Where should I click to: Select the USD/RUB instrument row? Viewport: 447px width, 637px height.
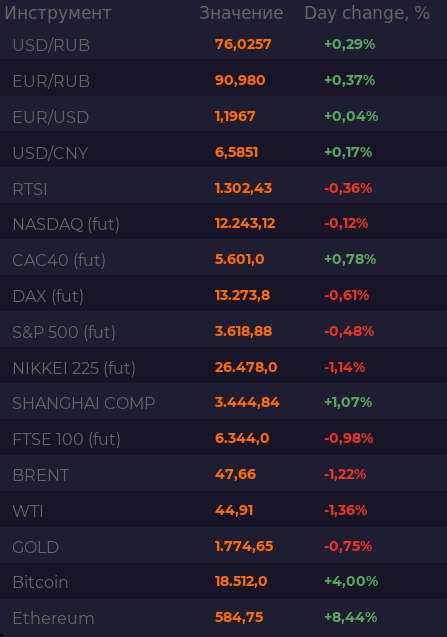tap(224, 45)
